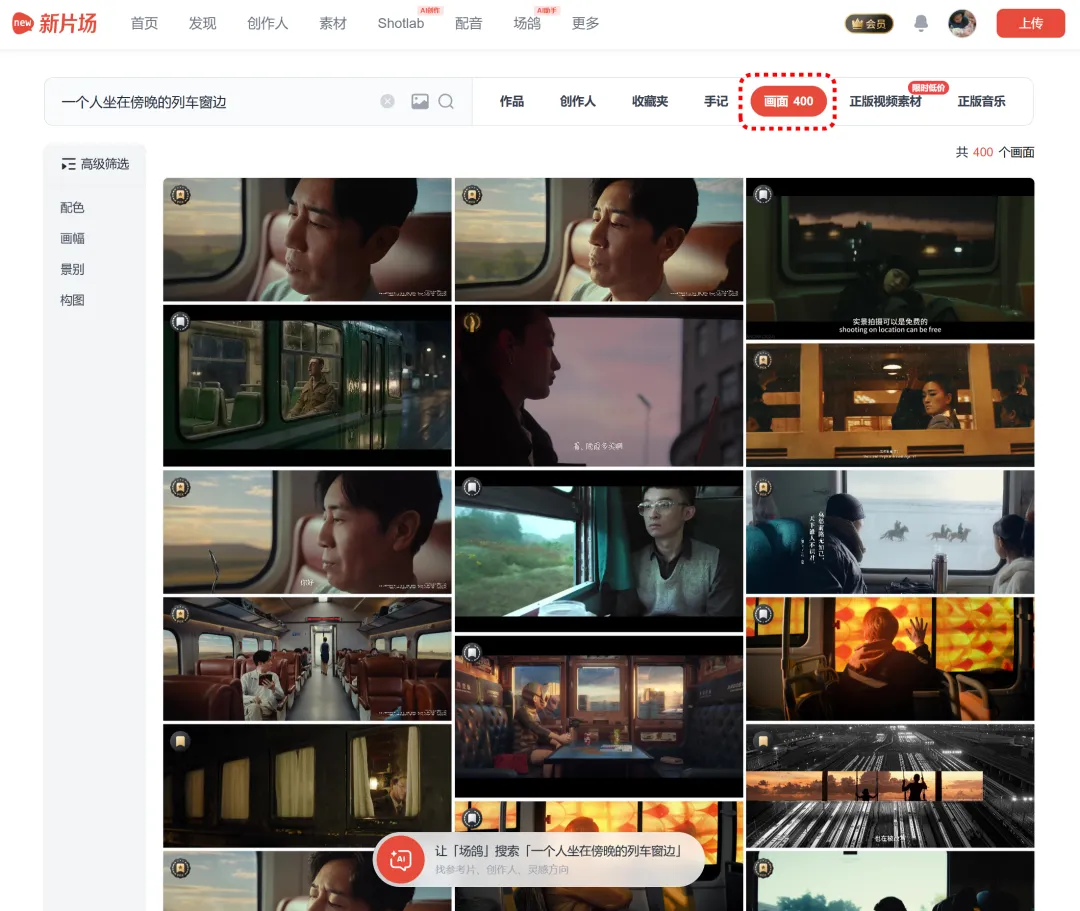Bookmark the curtained night train frame
Screen dimensions: 1080x911
pos(180,741)
